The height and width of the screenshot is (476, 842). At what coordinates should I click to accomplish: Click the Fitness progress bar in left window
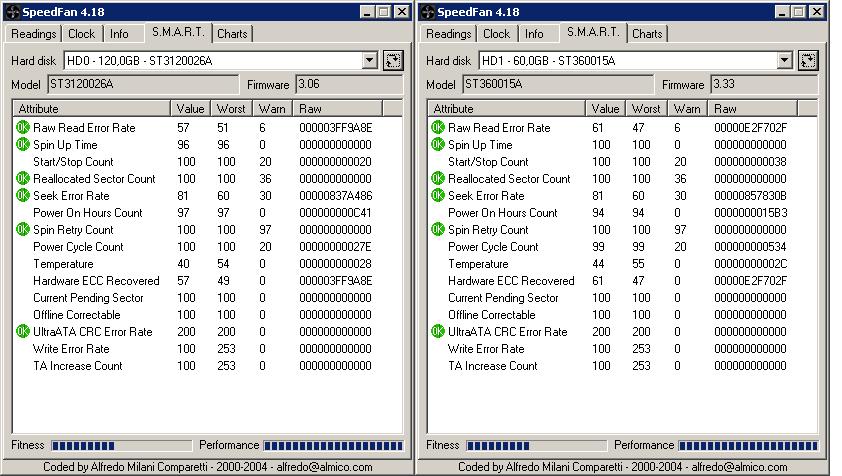[121, 445]
